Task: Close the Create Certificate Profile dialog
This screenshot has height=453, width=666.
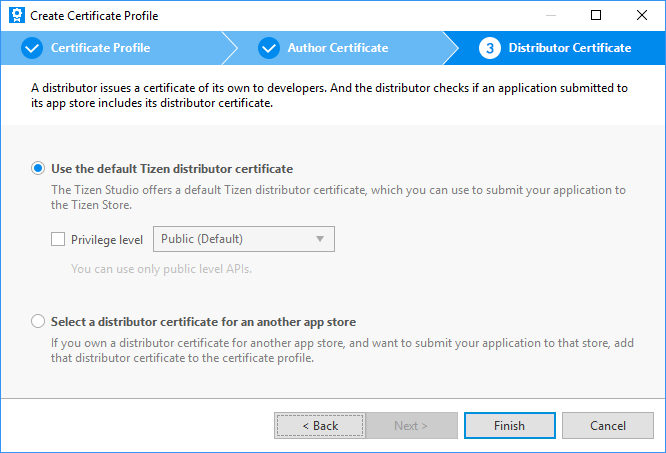Action: pos(642,16)
